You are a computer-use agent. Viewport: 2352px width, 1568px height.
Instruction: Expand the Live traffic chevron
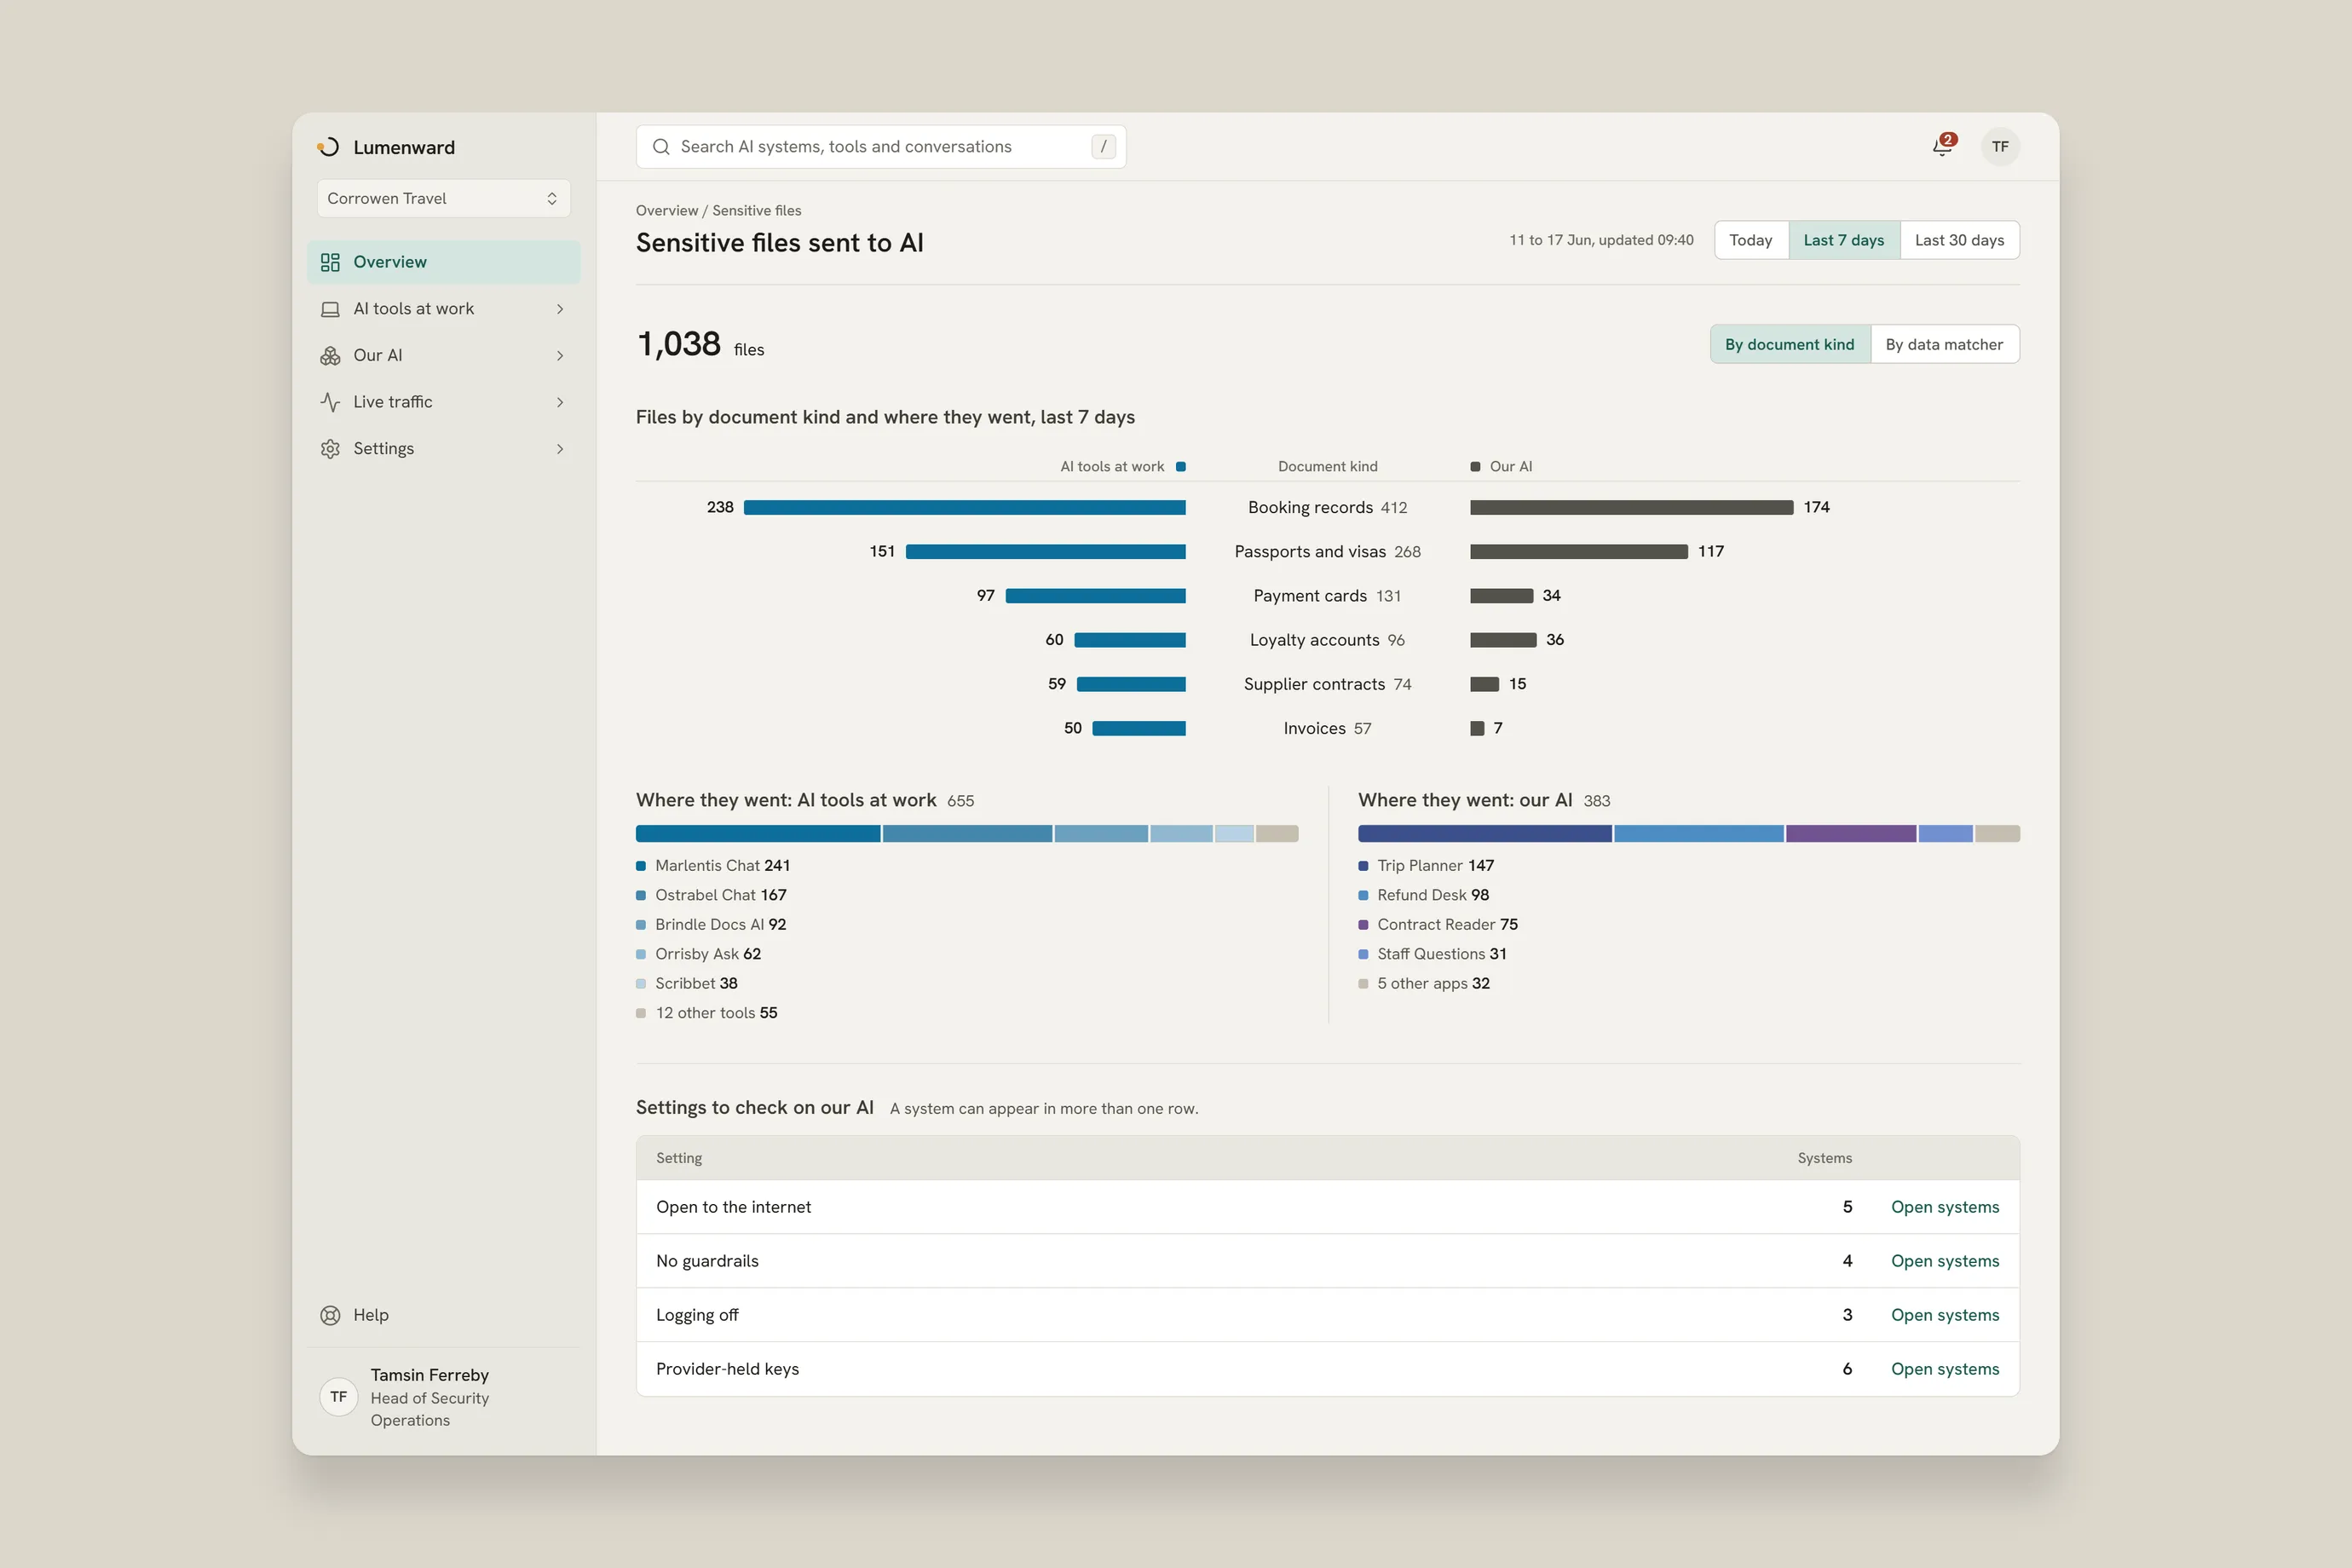(x=560, y=402)
